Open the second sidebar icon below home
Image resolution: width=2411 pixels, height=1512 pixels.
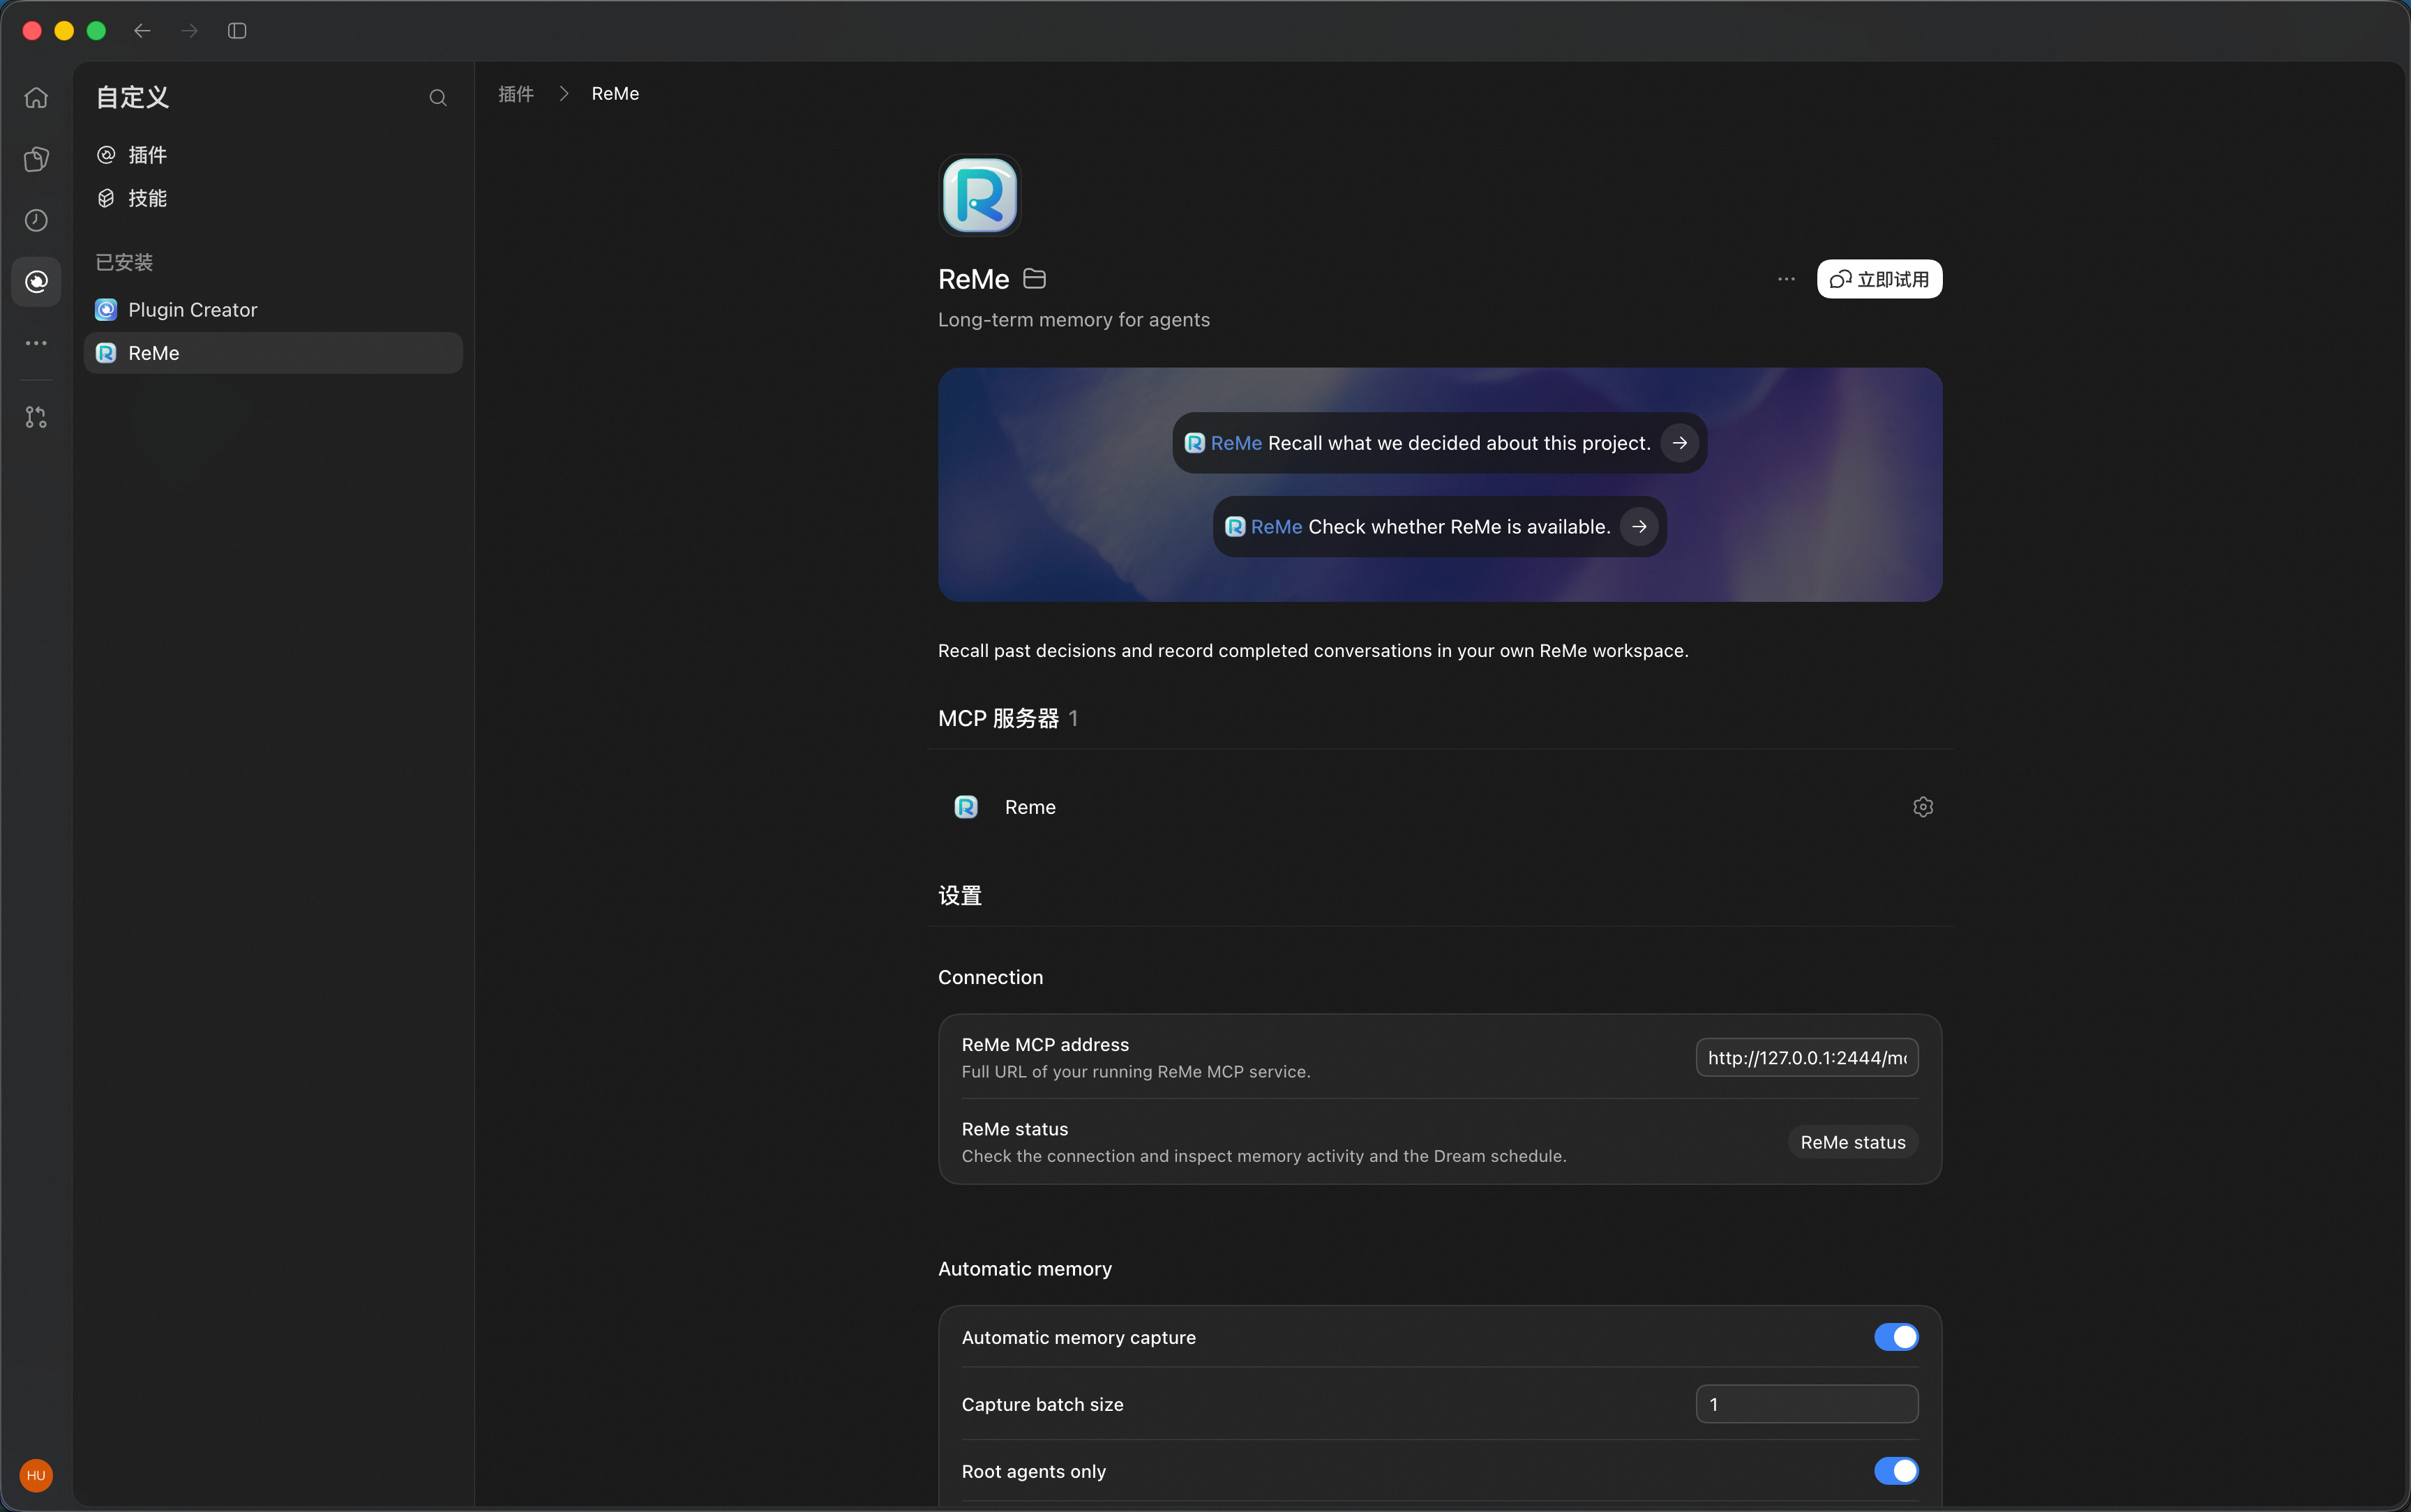click(36, 159)
